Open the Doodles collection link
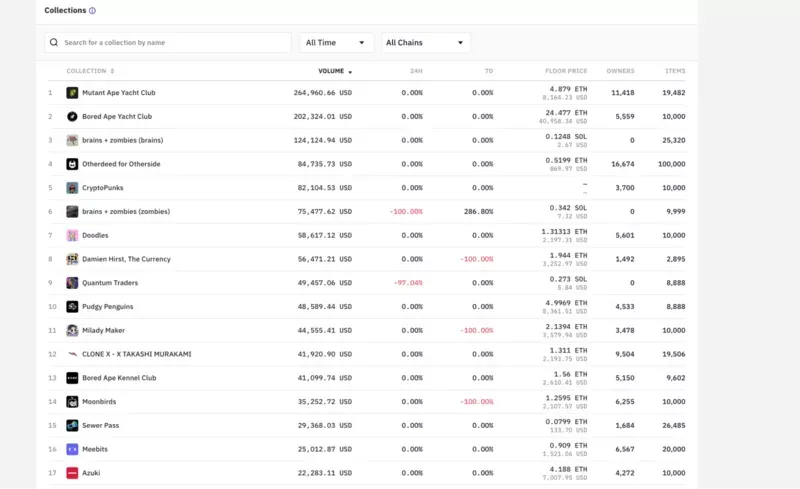Viewport: 800px width, 489px height. click(x=95, y=235)
